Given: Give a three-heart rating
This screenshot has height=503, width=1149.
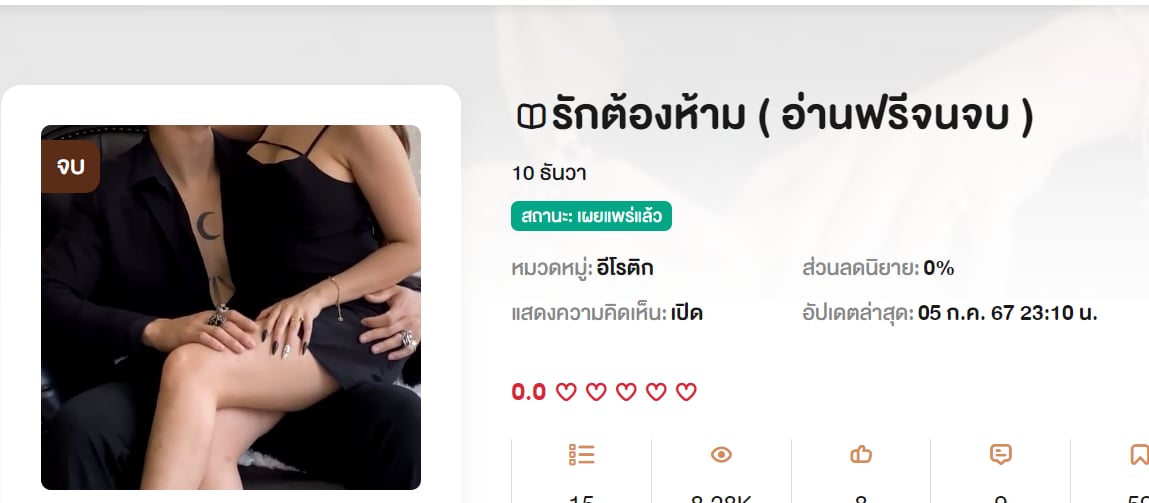Looking at the screenshot, I should [626, 392].
